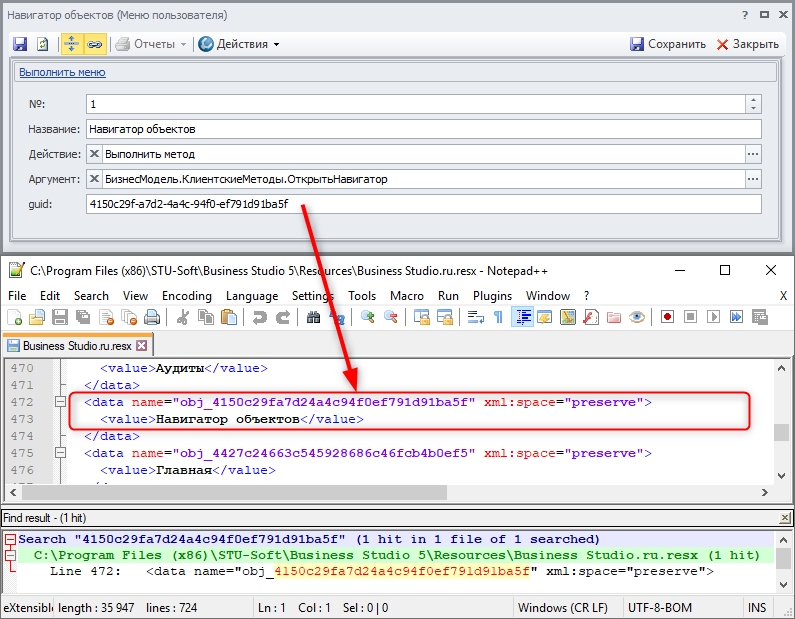Collapse the data node at line 472
The height and width of the screenshot is (619, 795).
(x=61, y=402)
